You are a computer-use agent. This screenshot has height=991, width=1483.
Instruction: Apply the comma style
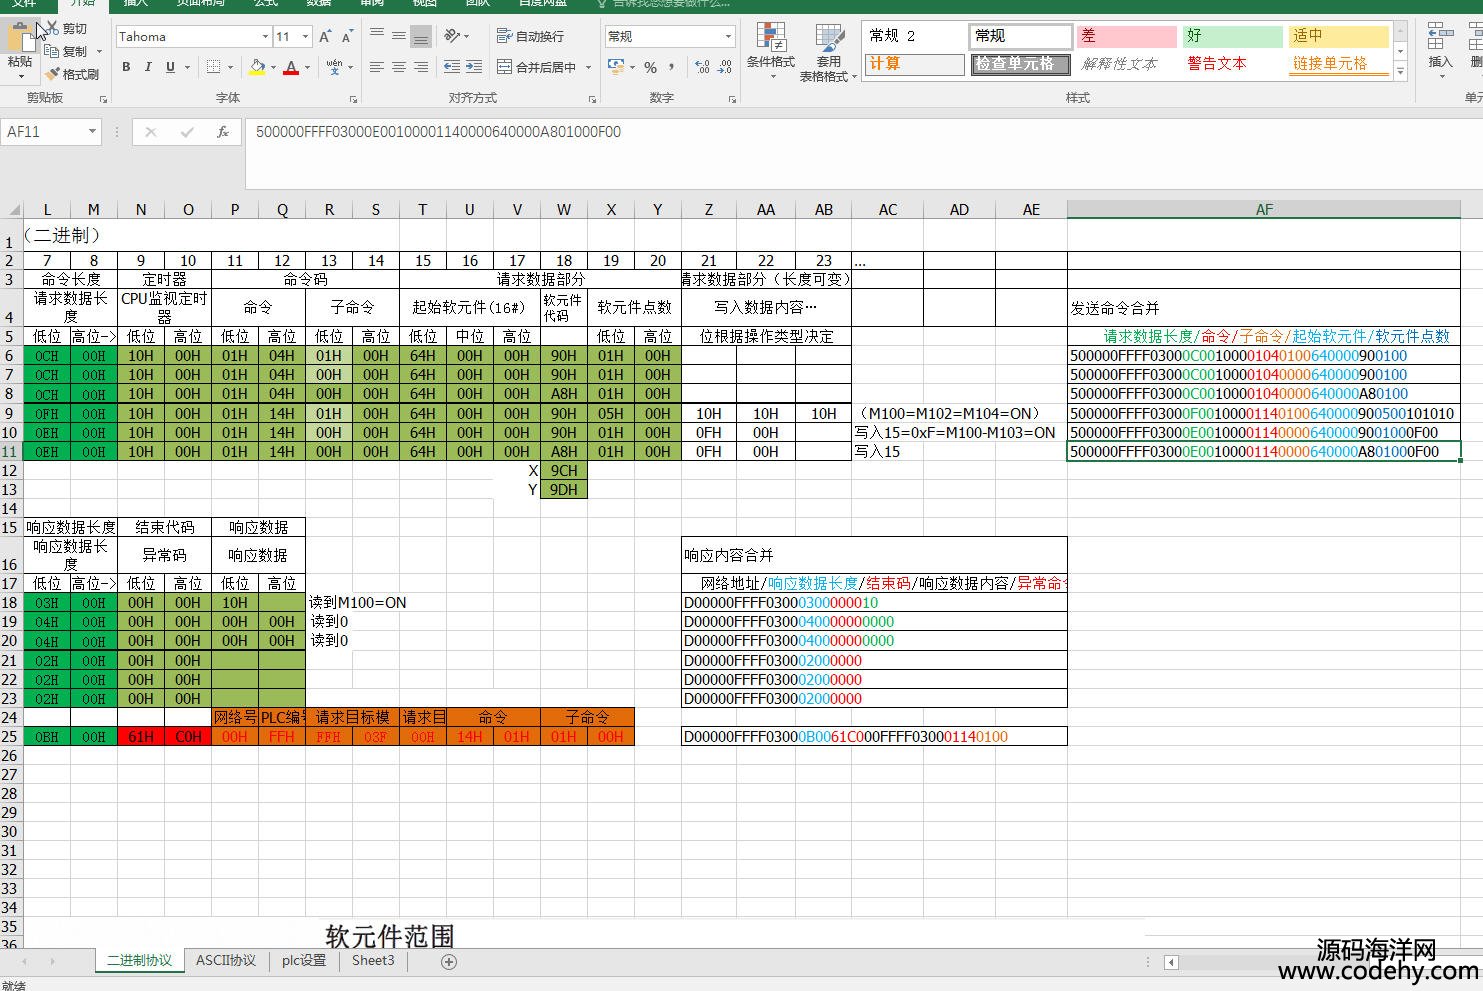click(671, 67)
